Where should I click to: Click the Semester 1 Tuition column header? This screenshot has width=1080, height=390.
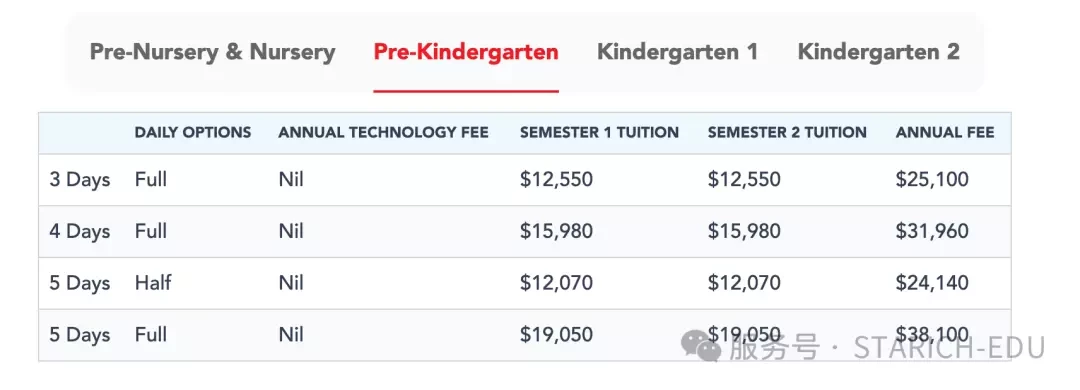pyautogui.click(x=599, y=132)
